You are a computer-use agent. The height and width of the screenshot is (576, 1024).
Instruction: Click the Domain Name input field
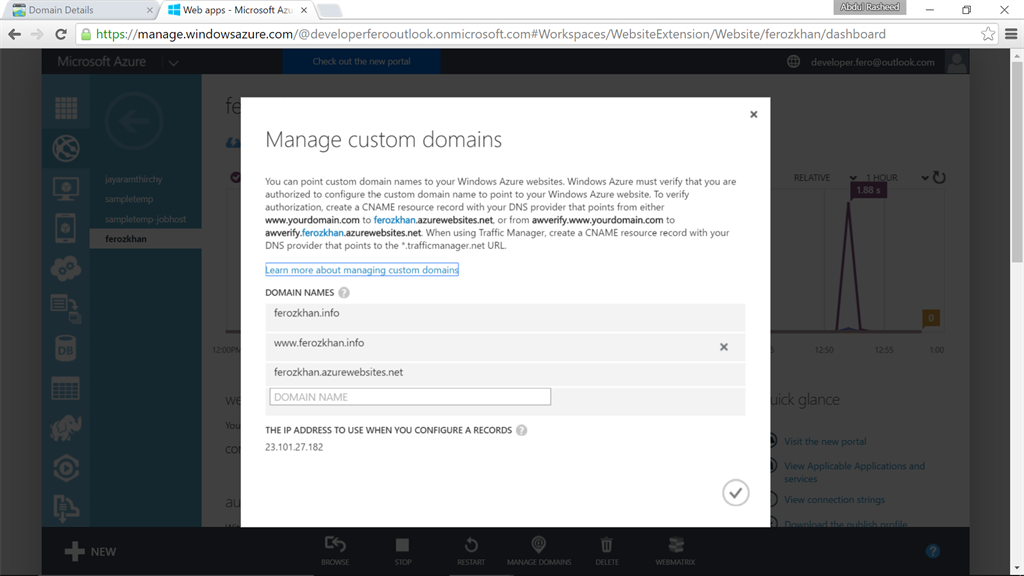click(x=410, y=397)
